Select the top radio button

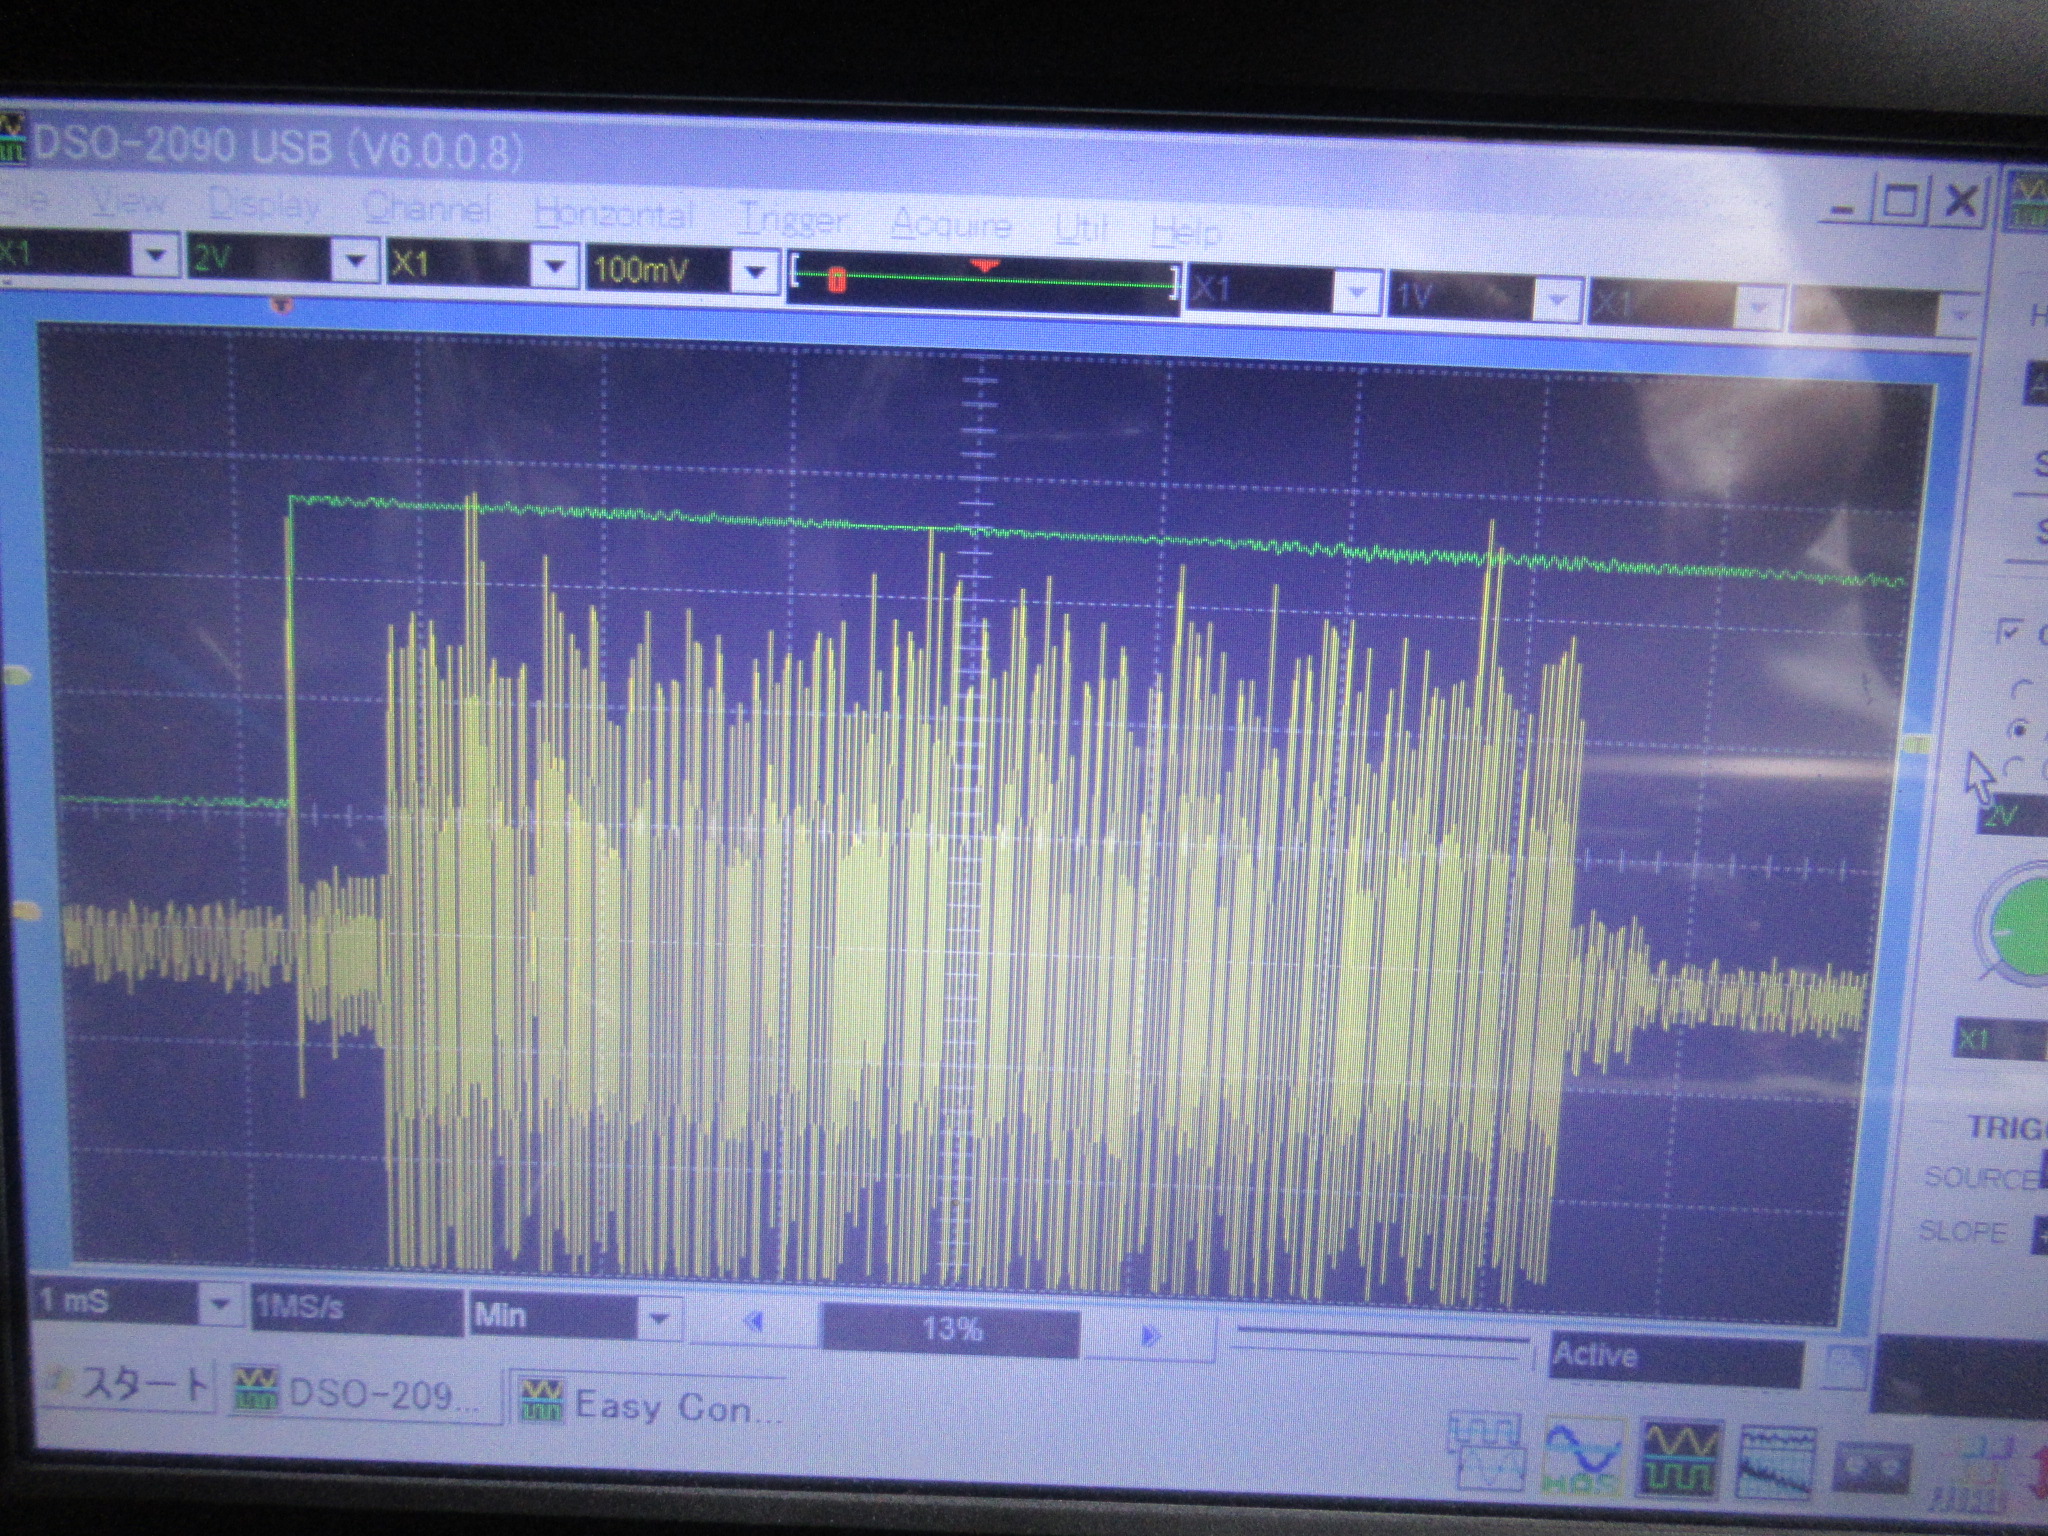point(2021,689)
